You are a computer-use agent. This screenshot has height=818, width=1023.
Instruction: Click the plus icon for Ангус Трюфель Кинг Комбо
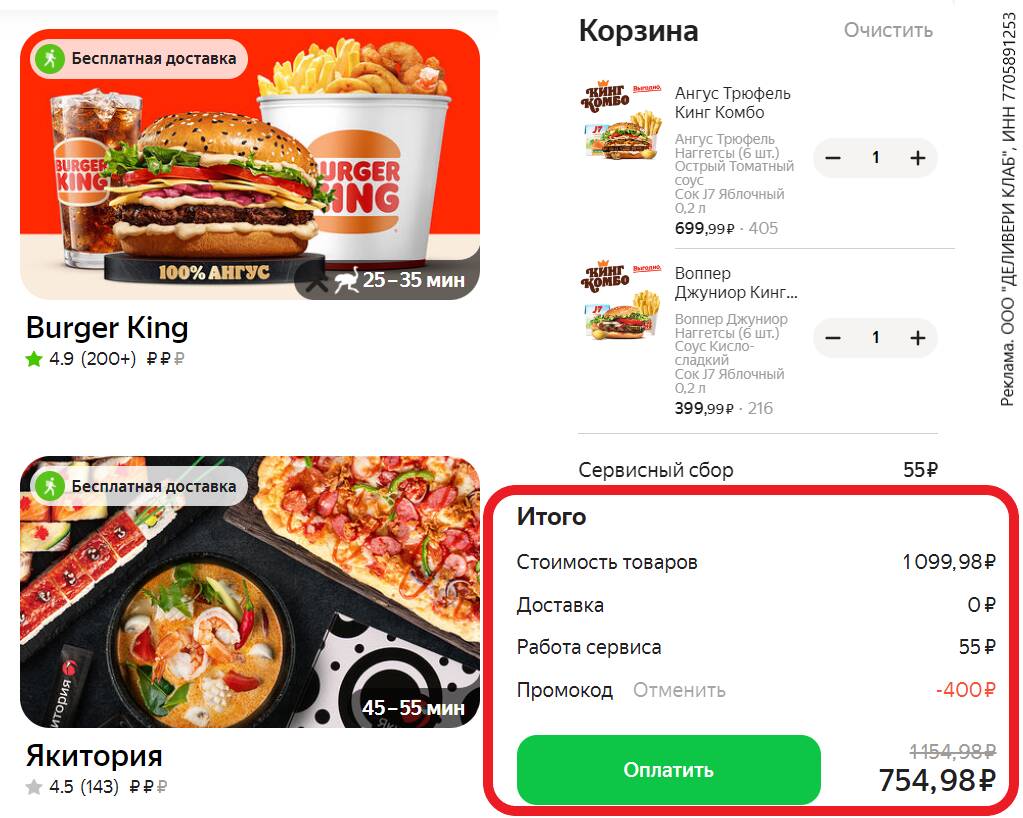coord(917,158)
